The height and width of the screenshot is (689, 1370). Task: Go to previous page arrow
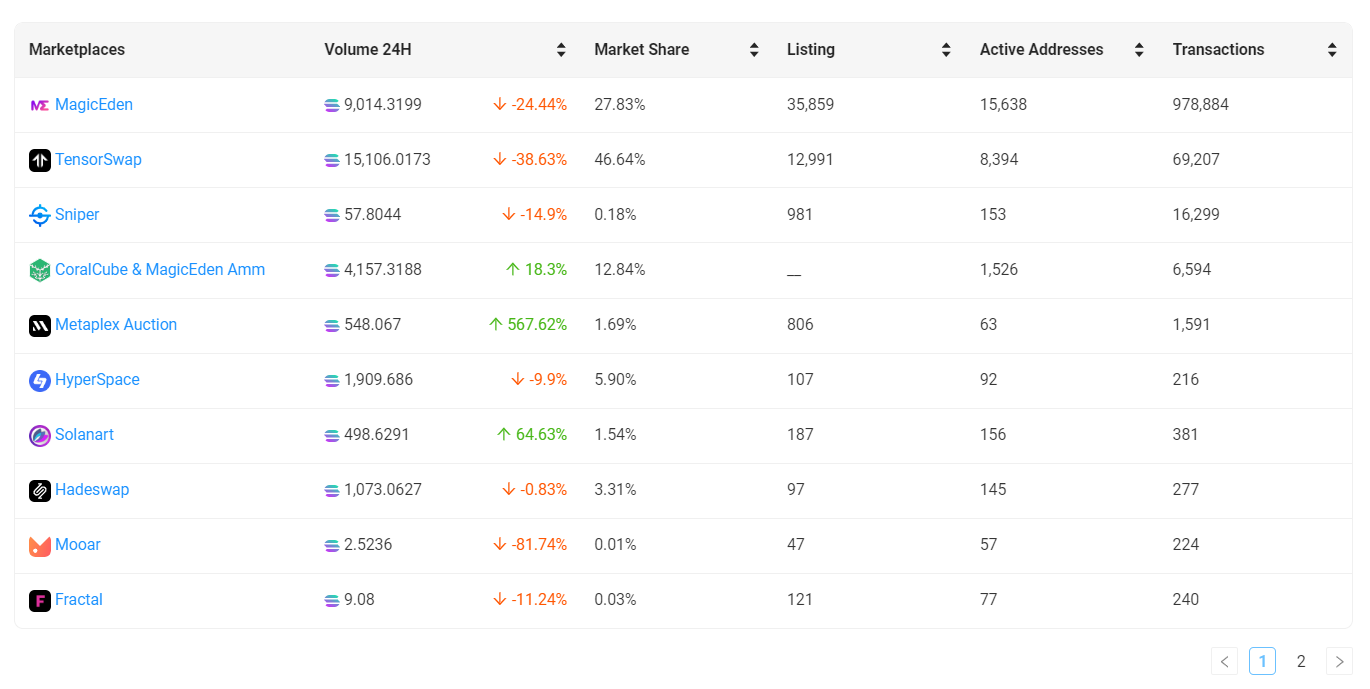[1224, 661]
